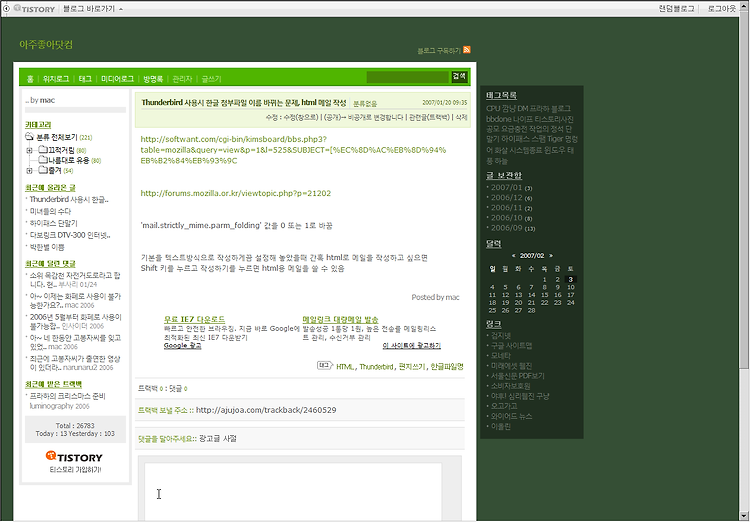The height and width of the screenshot is (522, 750).
Task: Open the 와이어드 뉴스 link
Action: (x=511, y=416)
